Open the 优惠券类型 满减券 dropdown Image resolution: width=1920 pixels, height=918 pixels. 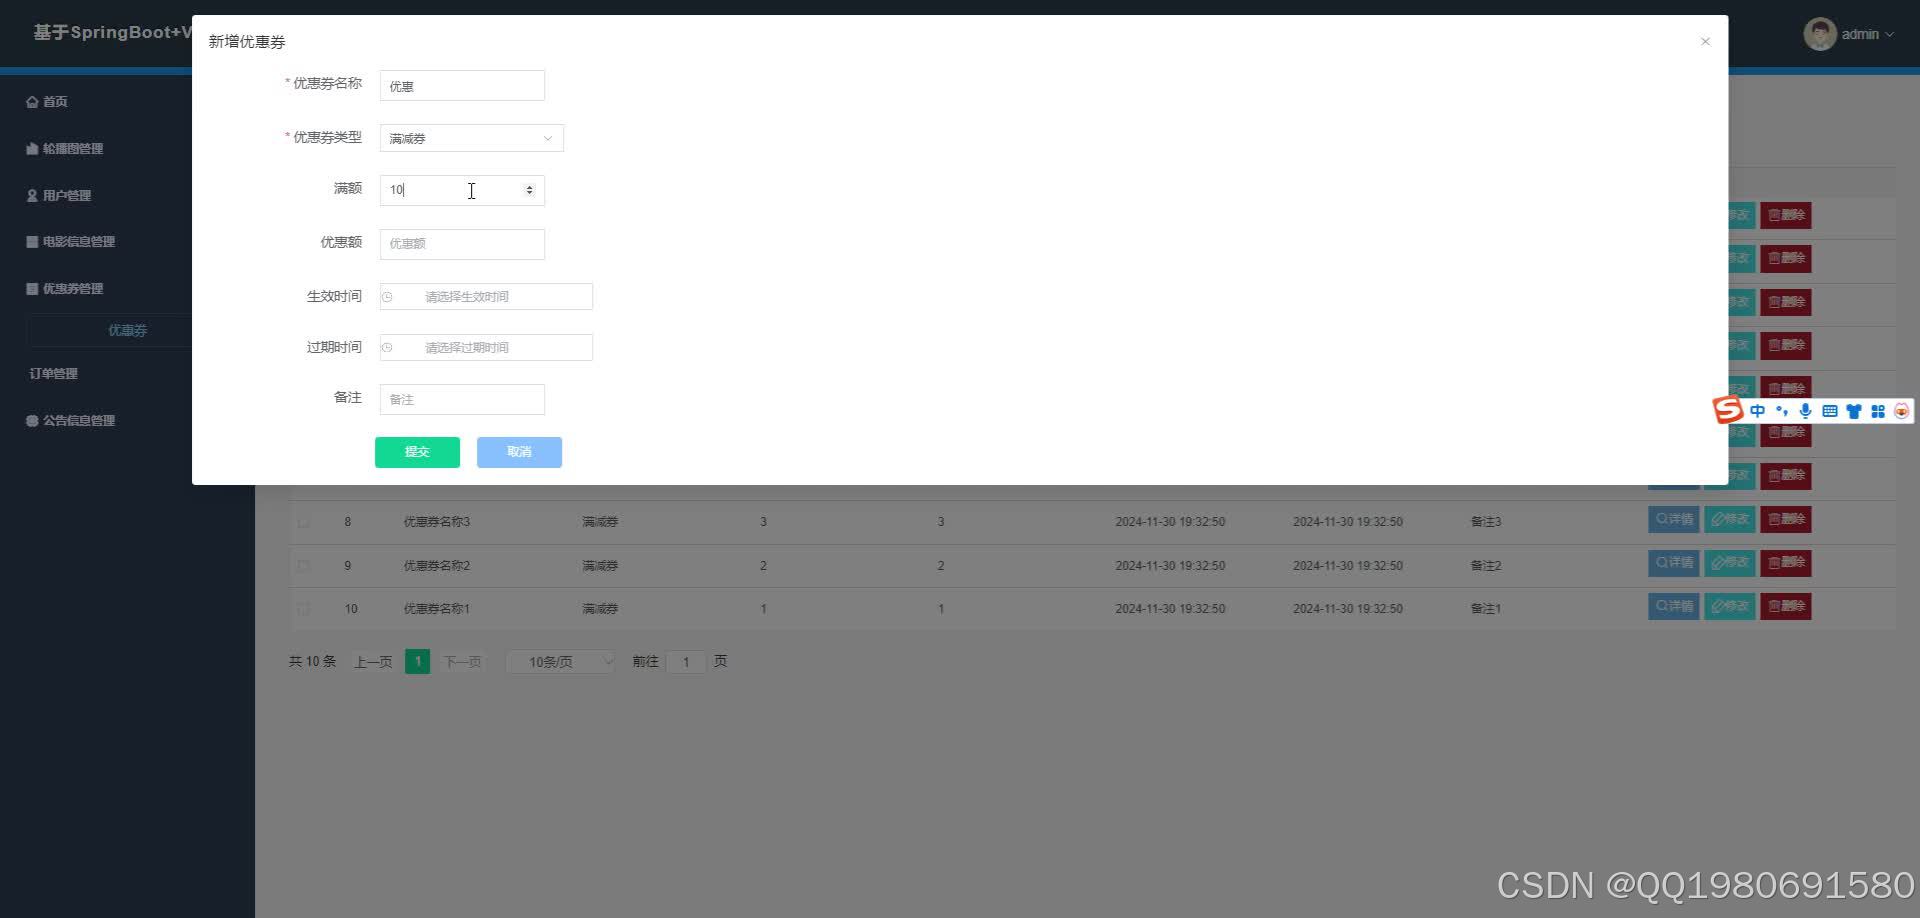471,138
